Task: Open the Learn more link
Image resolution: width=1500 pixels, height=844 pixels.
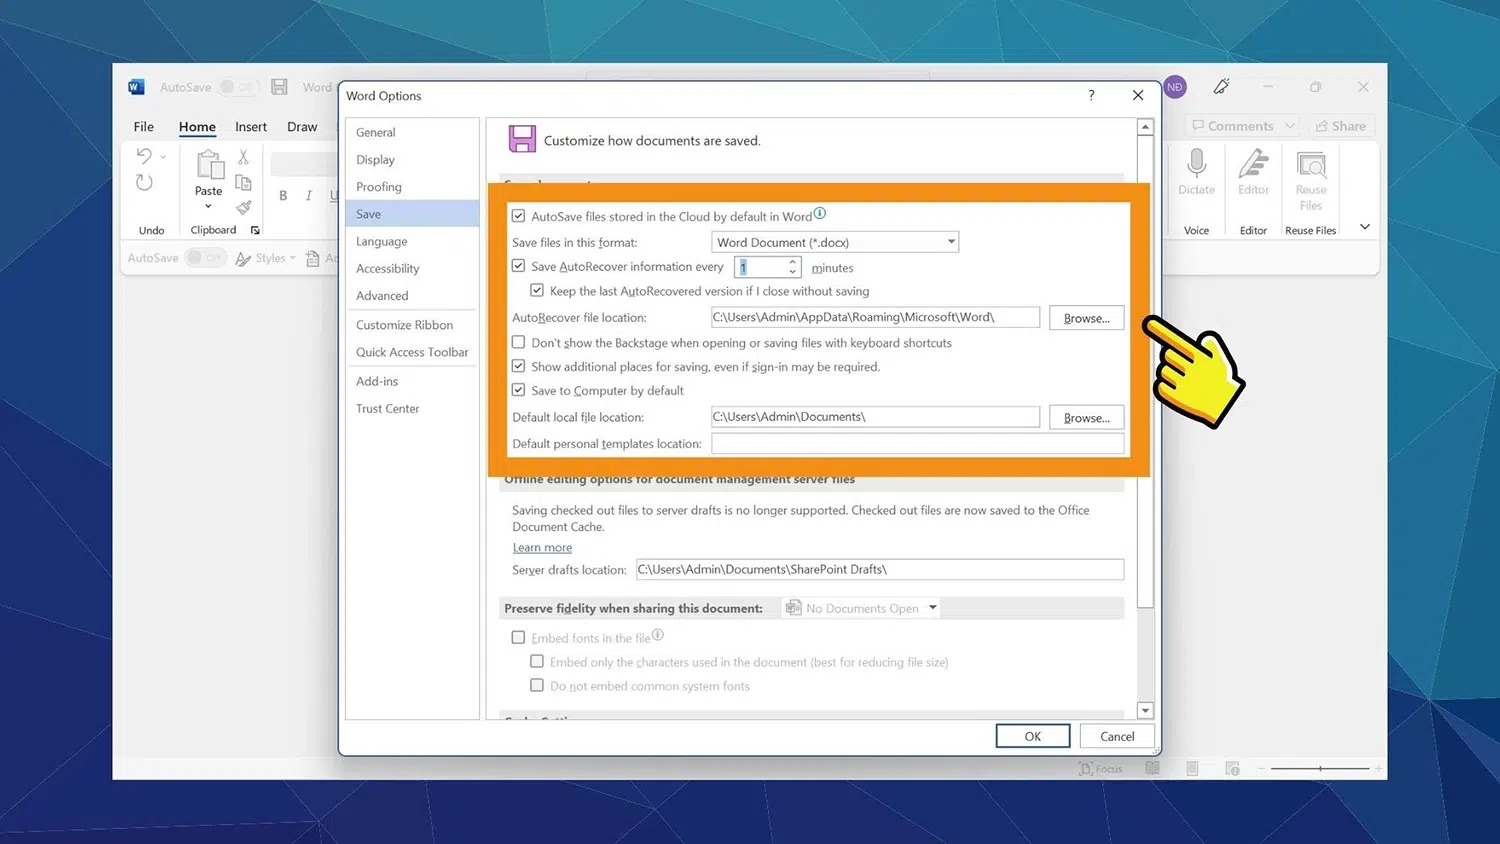Action: (542, 548)
